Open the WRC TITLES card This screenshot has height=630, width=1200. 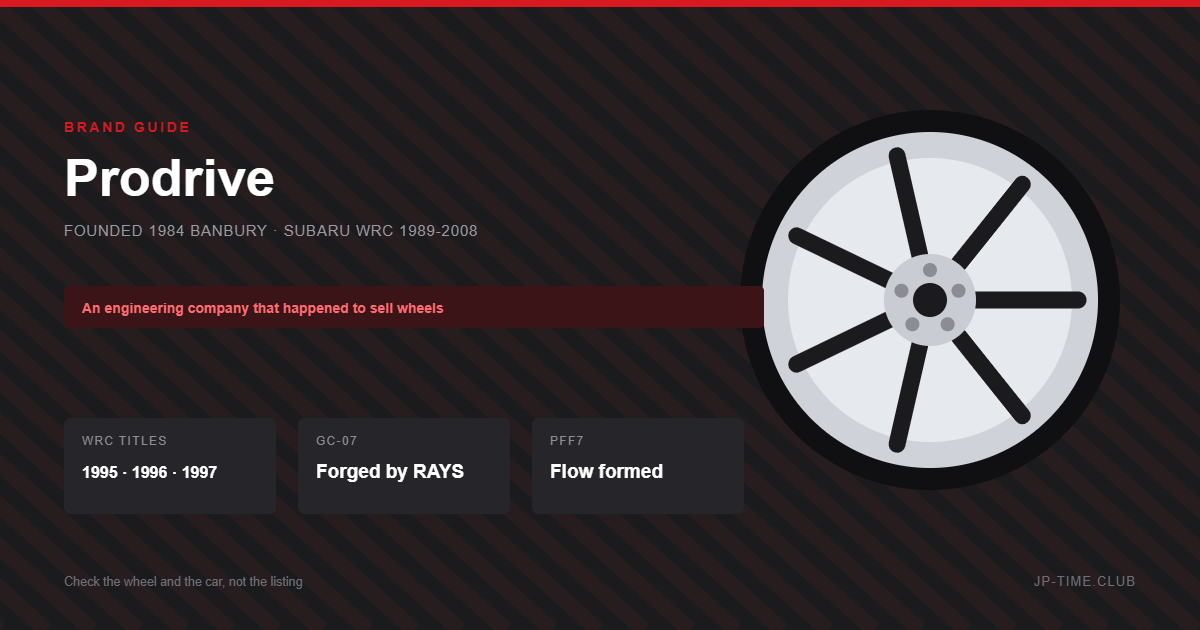[x=170, y=466]
